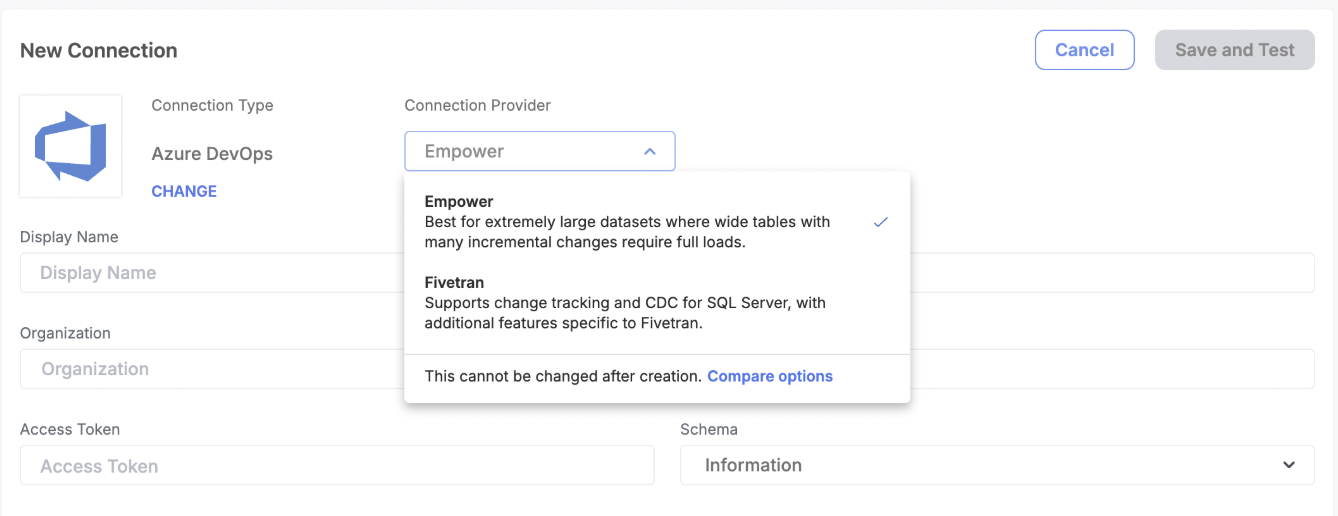The height and width of the screenshot is (516, 1338).
Task: Collapse the Connection Provider chevron arrow
Action: tap(650, 152)
